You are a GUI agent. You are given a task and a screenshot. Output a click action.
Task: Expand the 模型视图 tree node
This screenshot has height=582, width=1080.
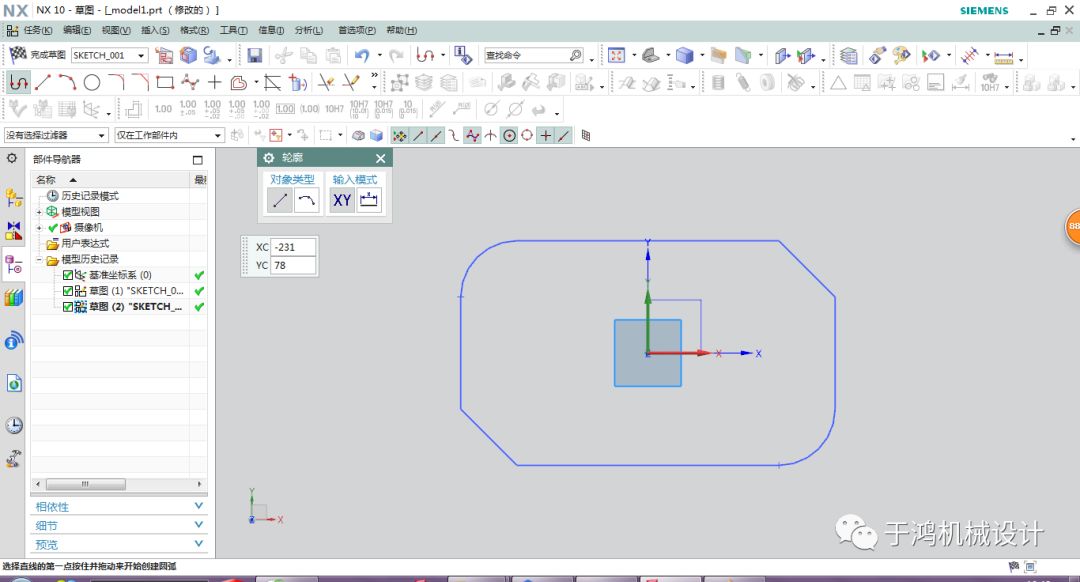[x=39, y=211]
